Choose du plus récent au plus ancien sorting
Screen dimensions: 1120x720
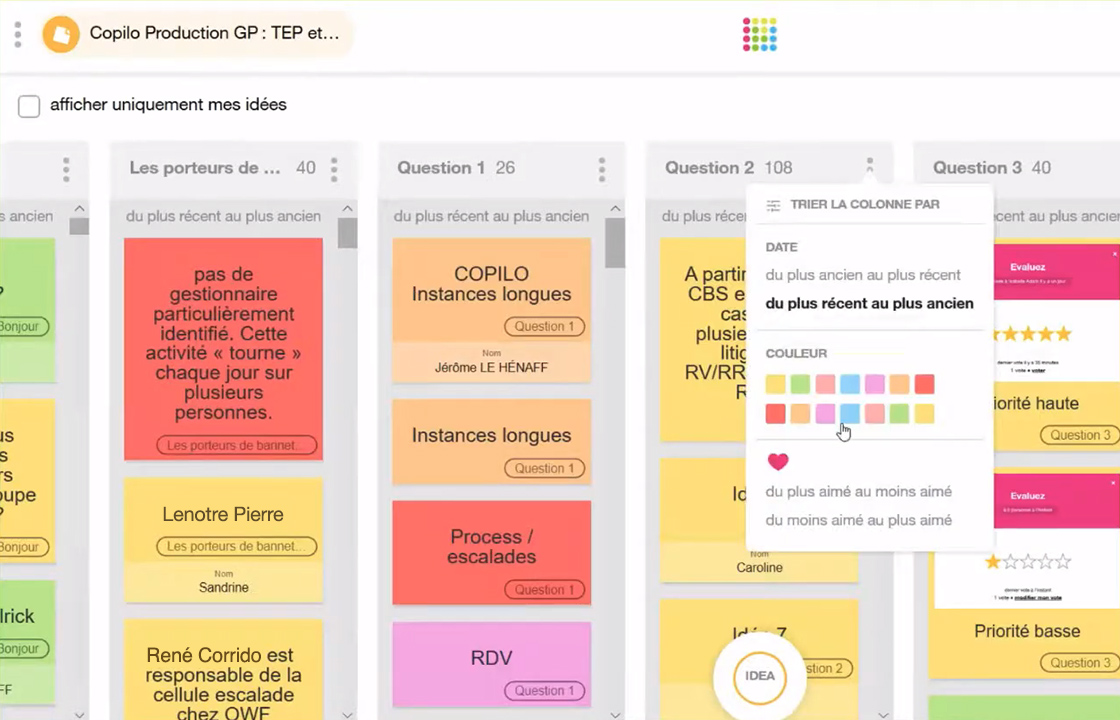point(869,304)
